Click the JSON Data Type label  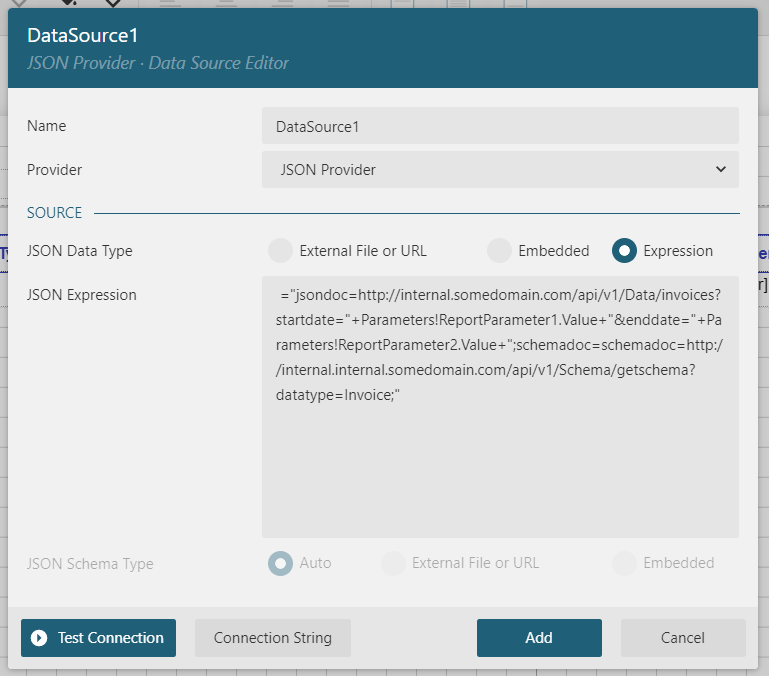pos(79,251)
